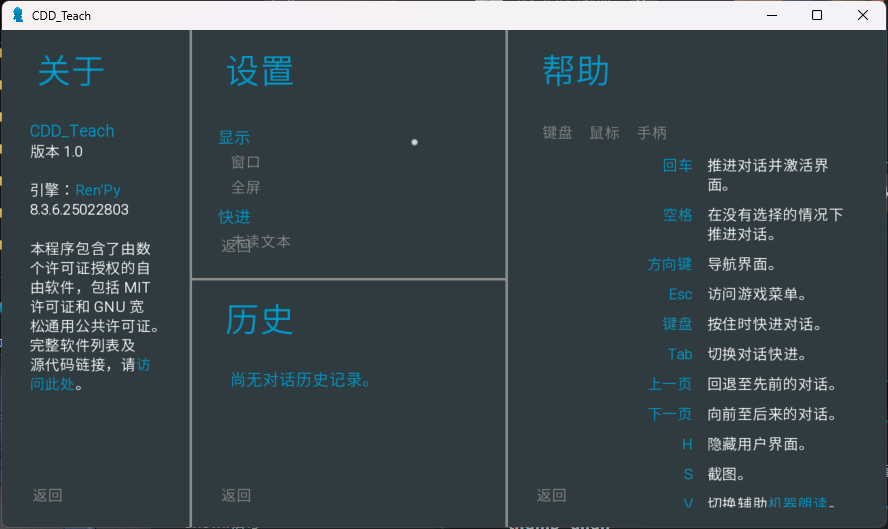888x529 pixels.
Task: Maximize the CDD_Teach window
Action: 817,15
